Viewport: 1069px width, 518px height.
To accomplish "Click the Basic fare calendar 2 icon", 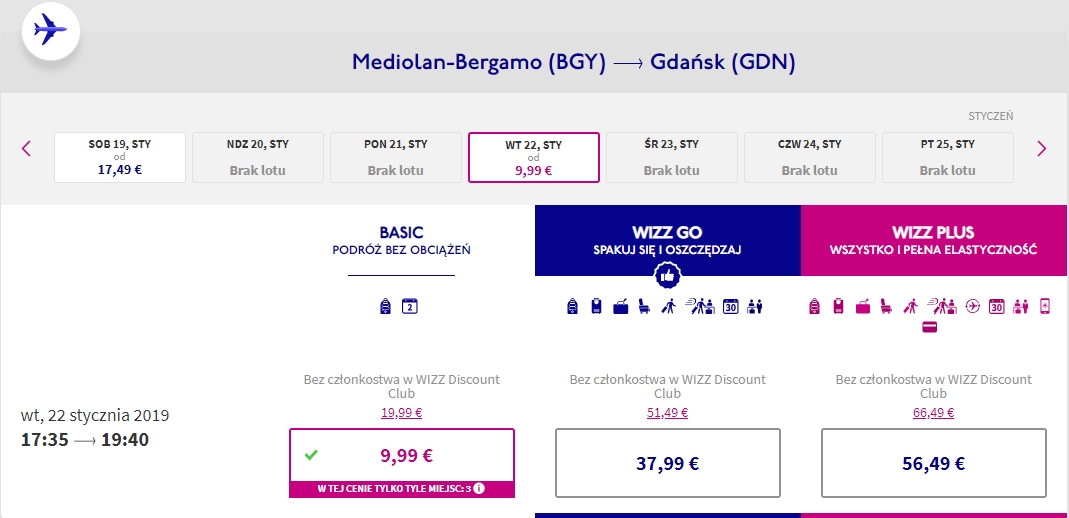I will (x=409, y=307).
